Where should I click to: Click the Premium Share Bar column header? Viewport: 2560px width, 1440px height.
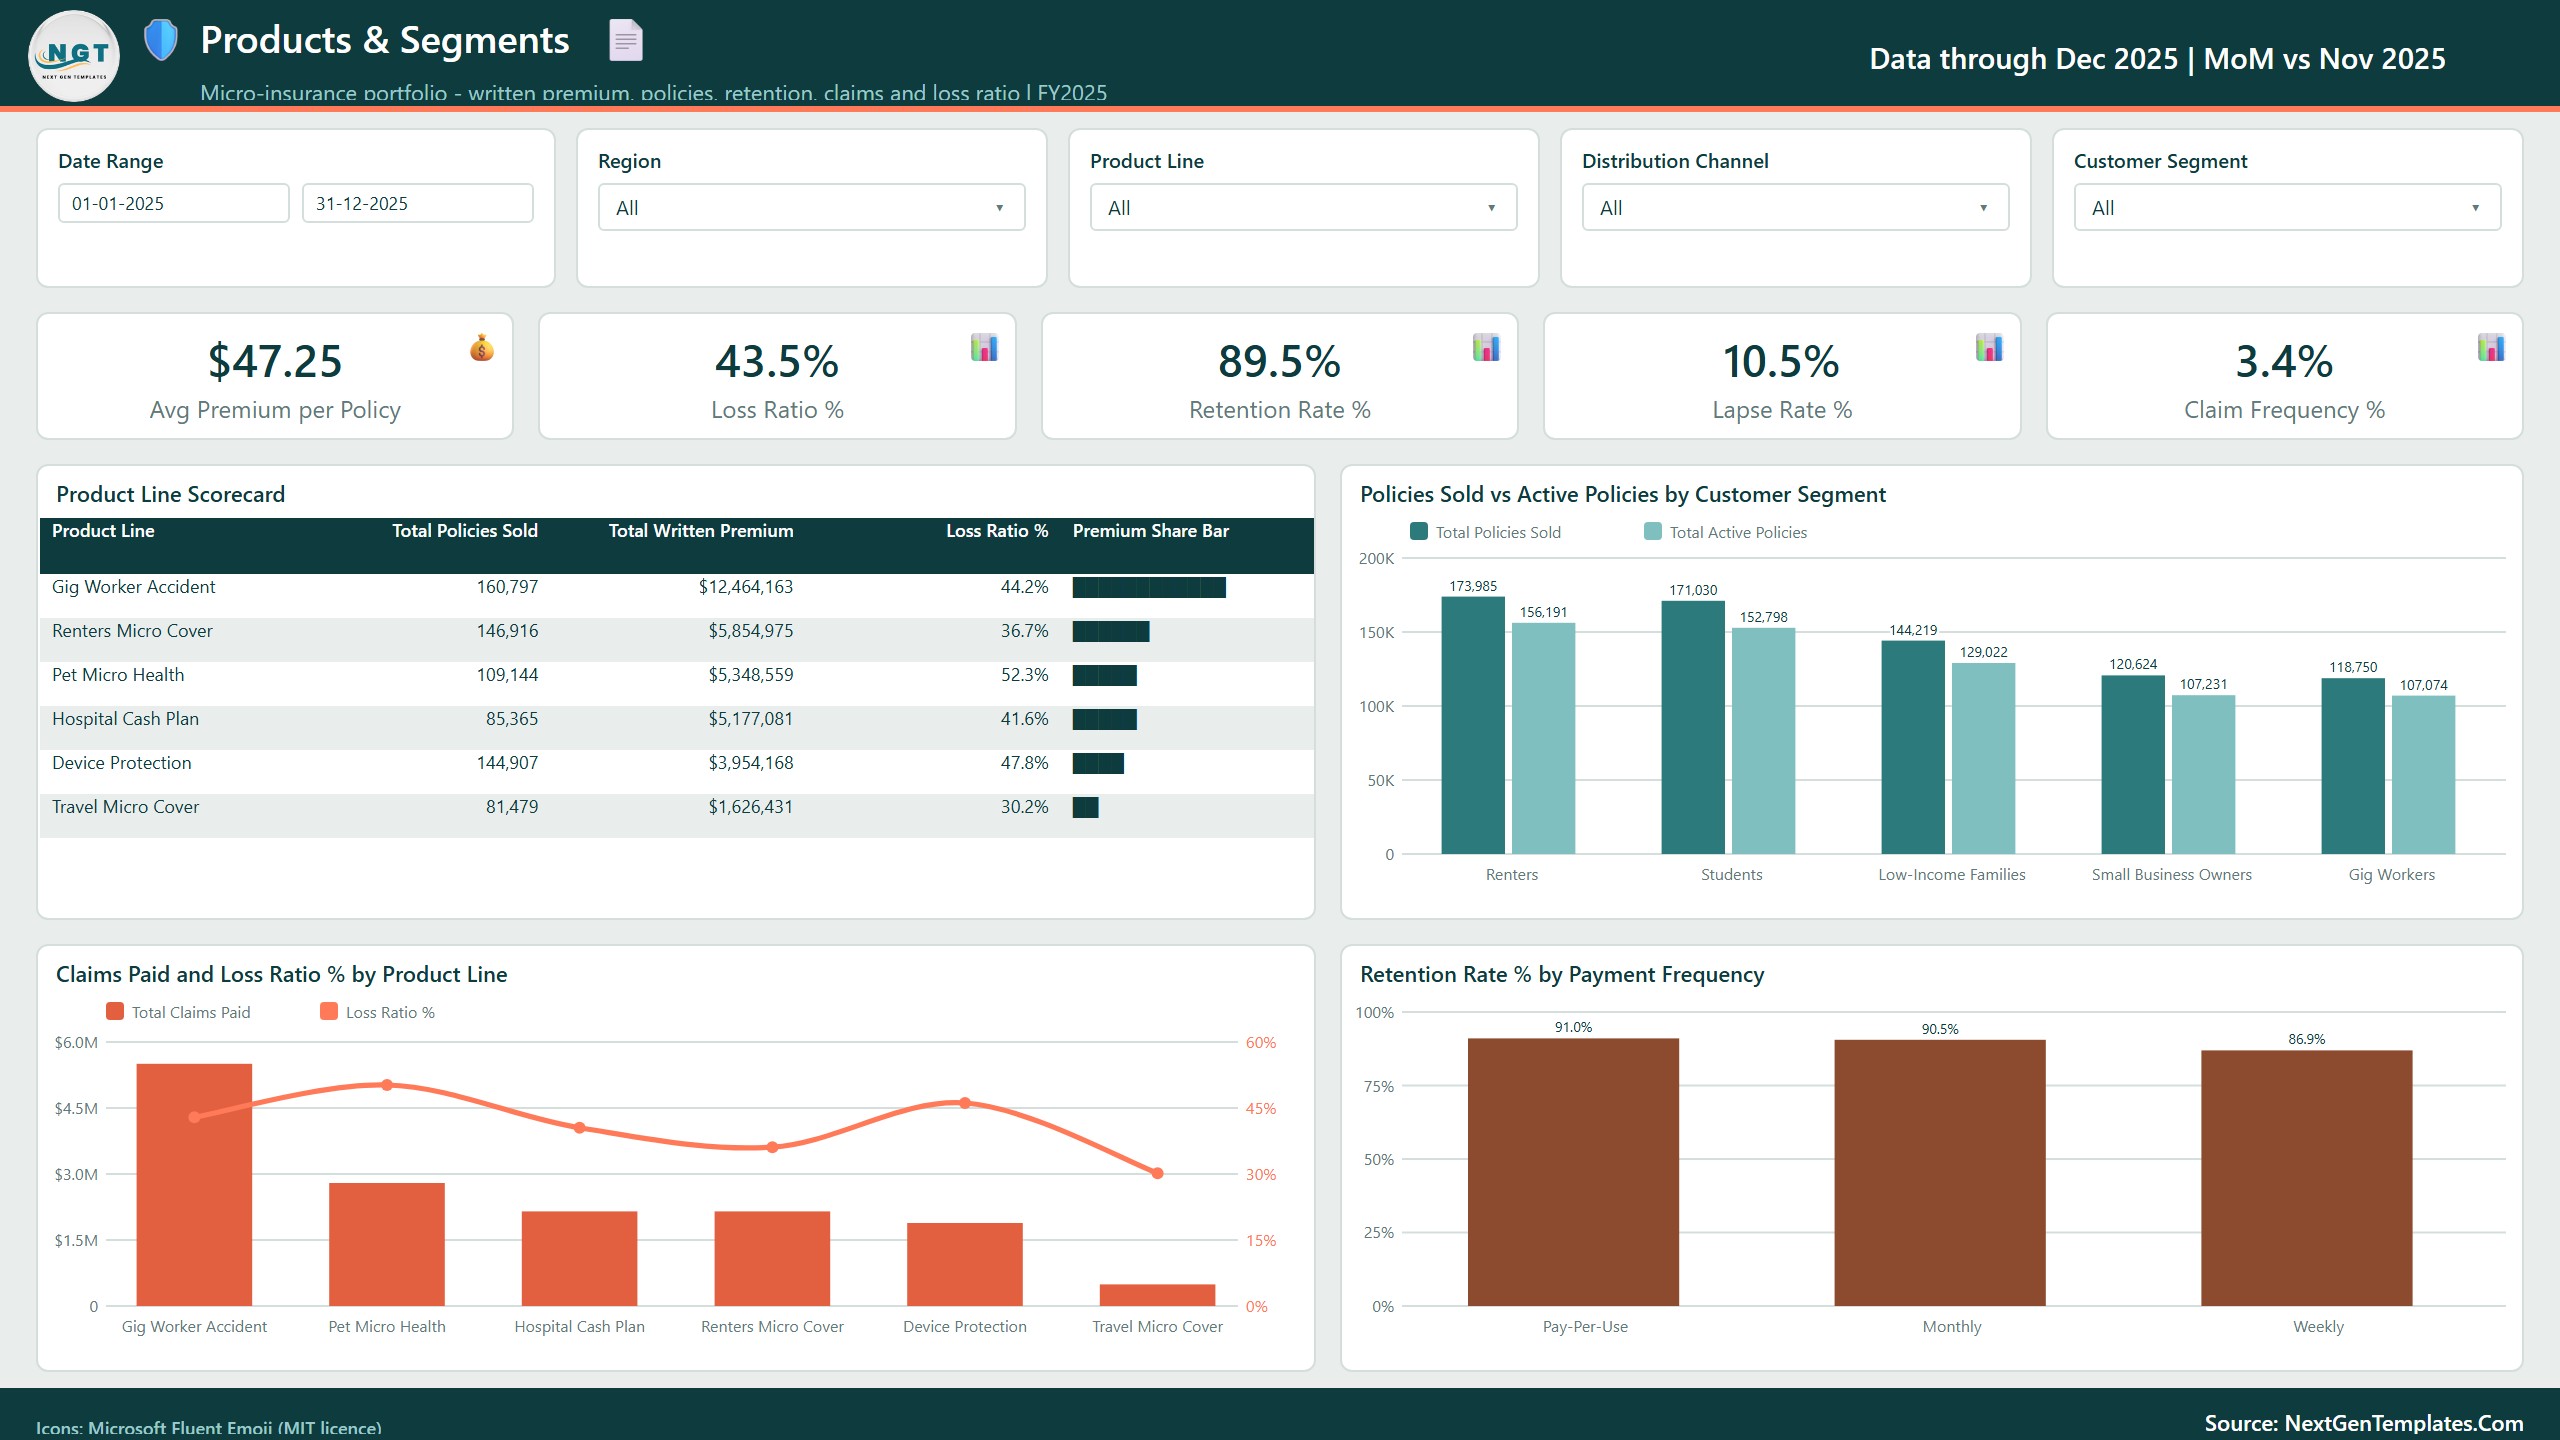tap(1151, 531)
